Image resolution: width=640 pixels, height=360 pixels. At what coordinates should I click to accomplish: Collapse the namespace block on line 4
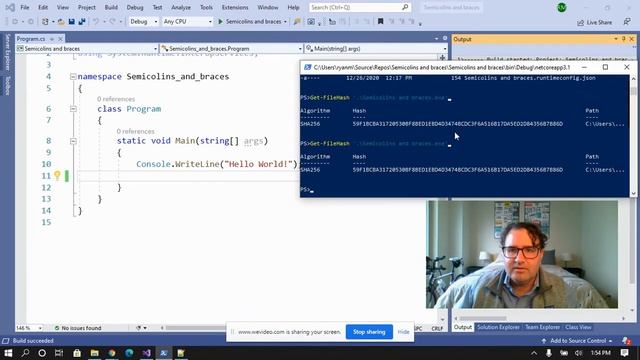[x=73, y=76]
